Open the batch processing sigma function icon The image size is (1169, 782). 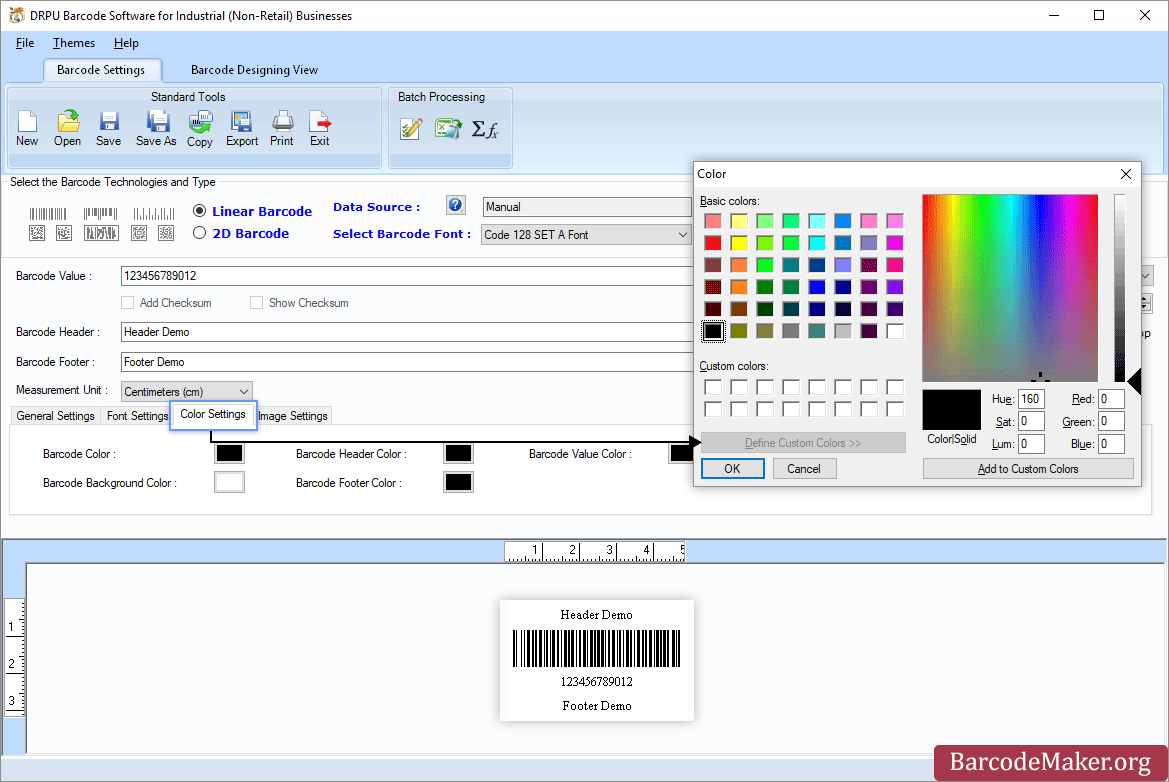(485, 129)
